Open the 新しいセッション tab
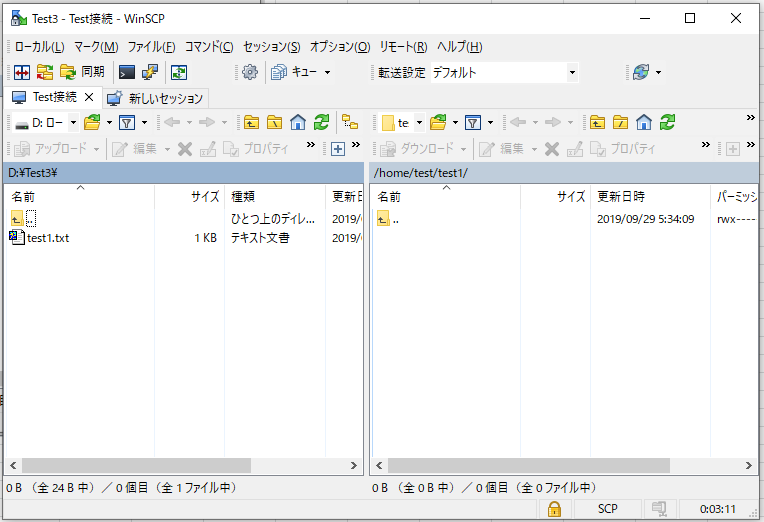 [x=156, y=98]
